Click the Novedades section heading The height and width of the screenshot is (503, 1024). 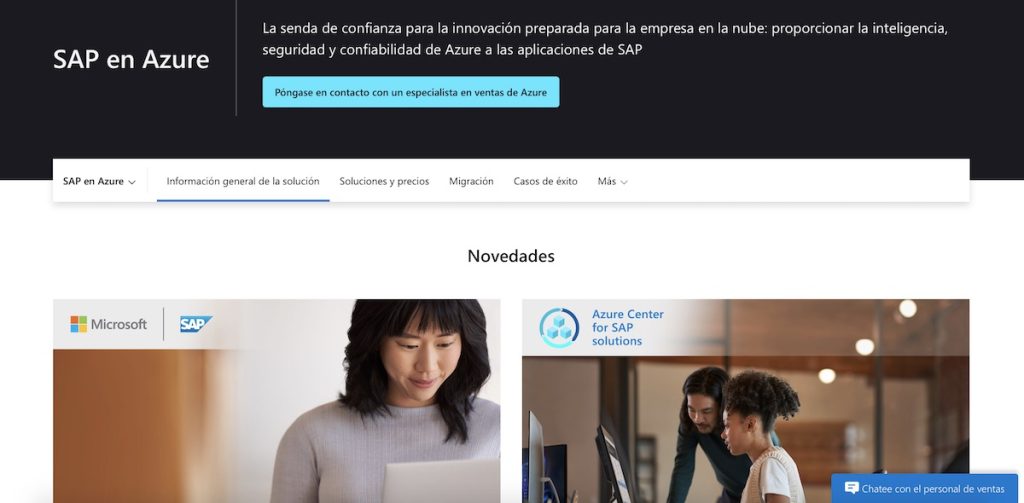pyautogui.click(x=511, y=256)
